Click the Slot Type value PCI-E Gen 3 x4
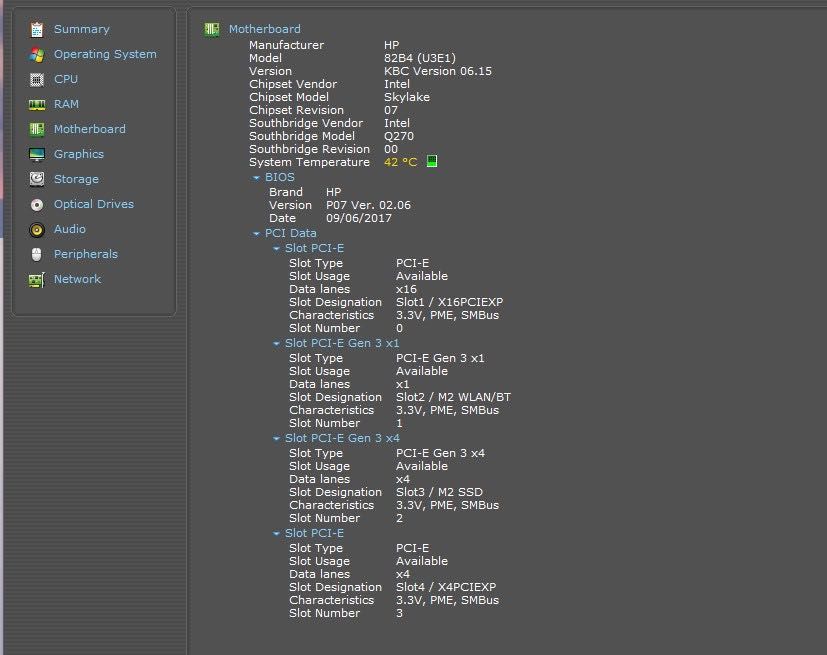This screenshot has width=827, height=655. coord(440,453)
